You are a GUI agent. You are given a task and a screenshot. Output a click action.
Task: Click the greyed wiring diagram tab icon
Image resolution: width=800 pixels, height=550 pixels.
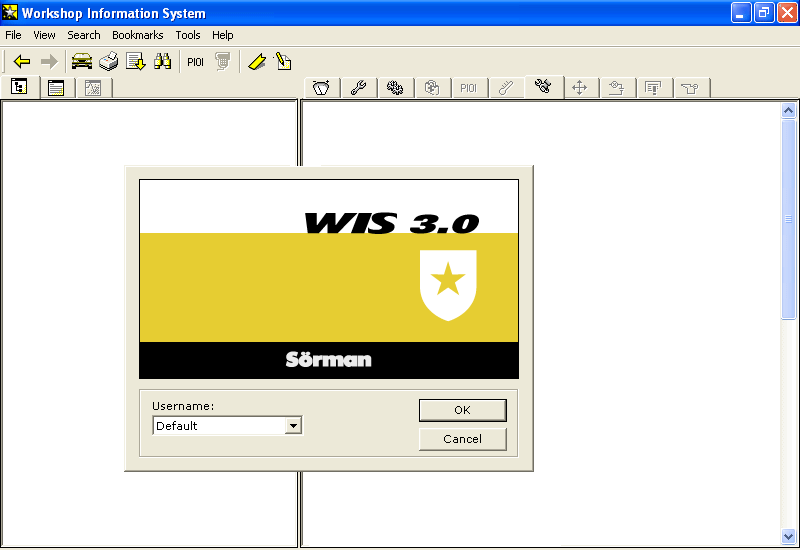tap(616, 88)
